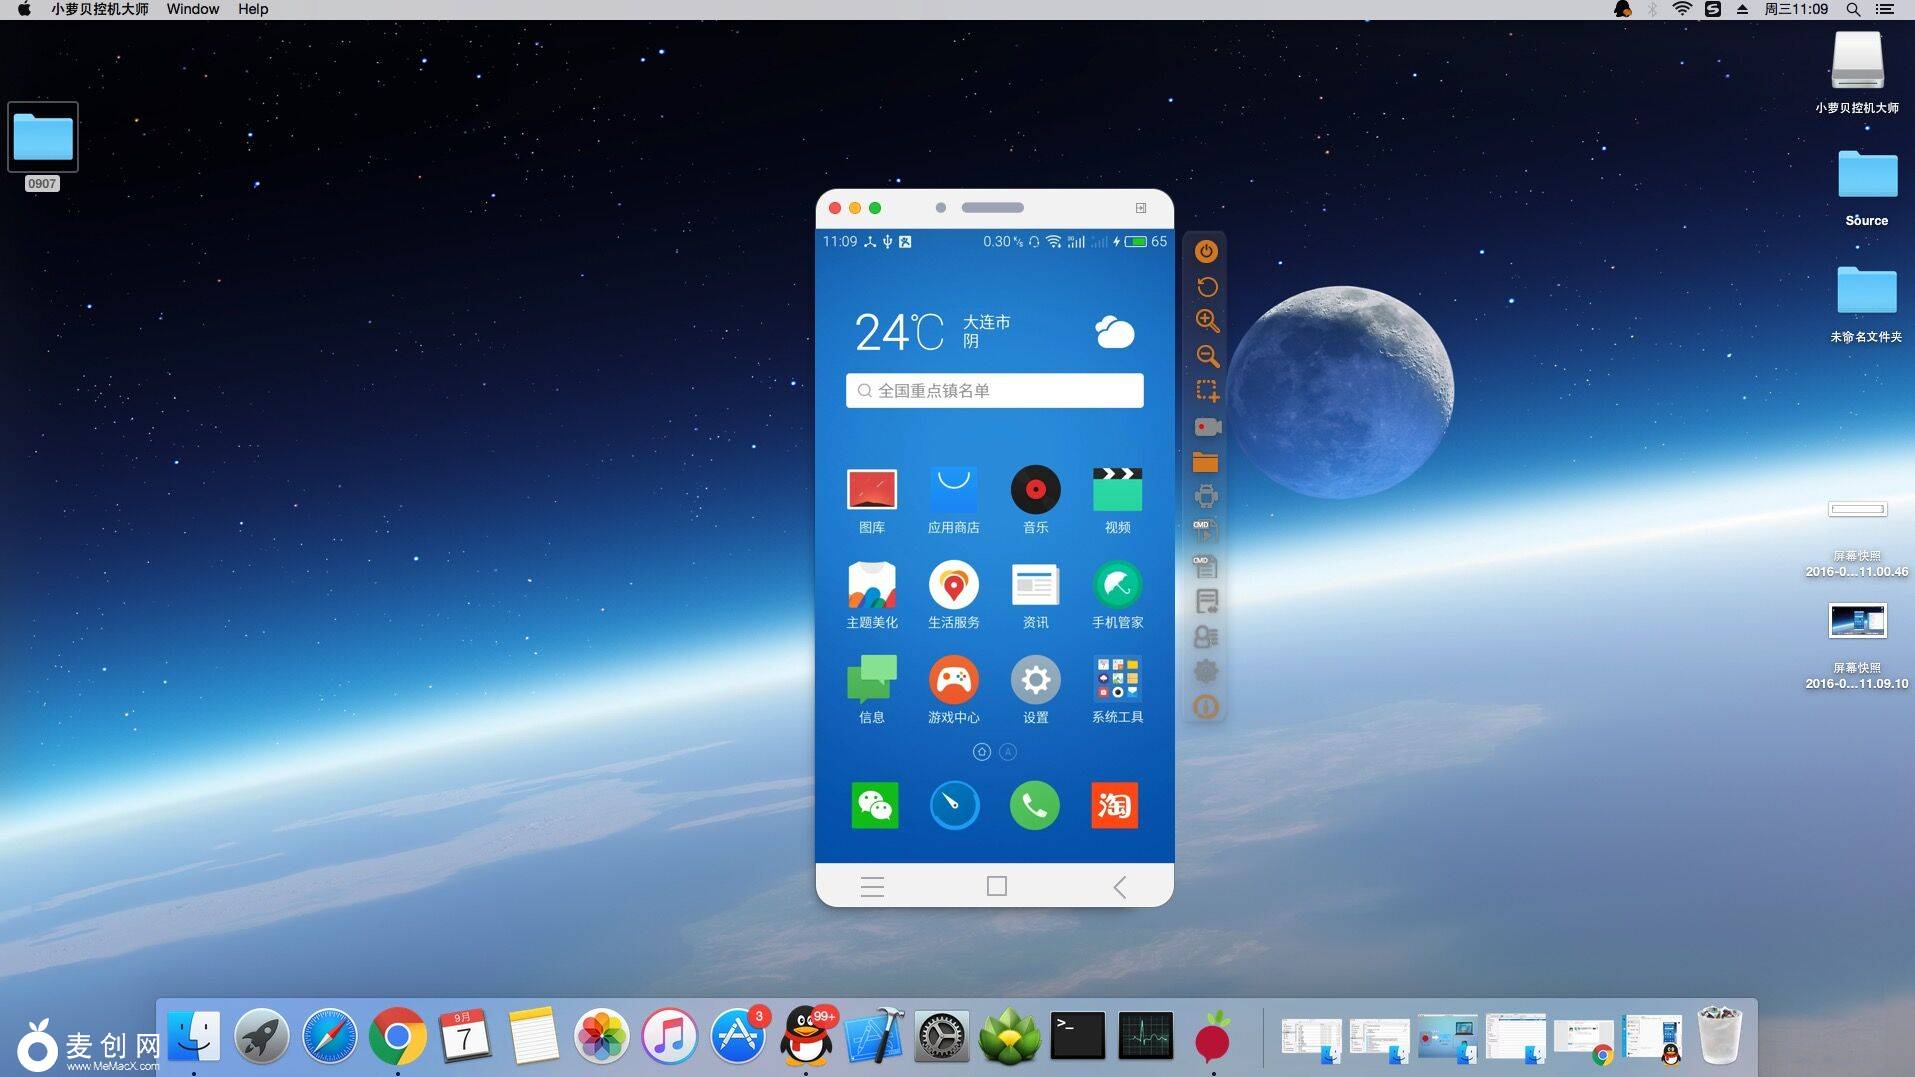This screenshot has height=1077, width=1915.
Task: Start screen recording with the camera icon
Action: 1206,427
